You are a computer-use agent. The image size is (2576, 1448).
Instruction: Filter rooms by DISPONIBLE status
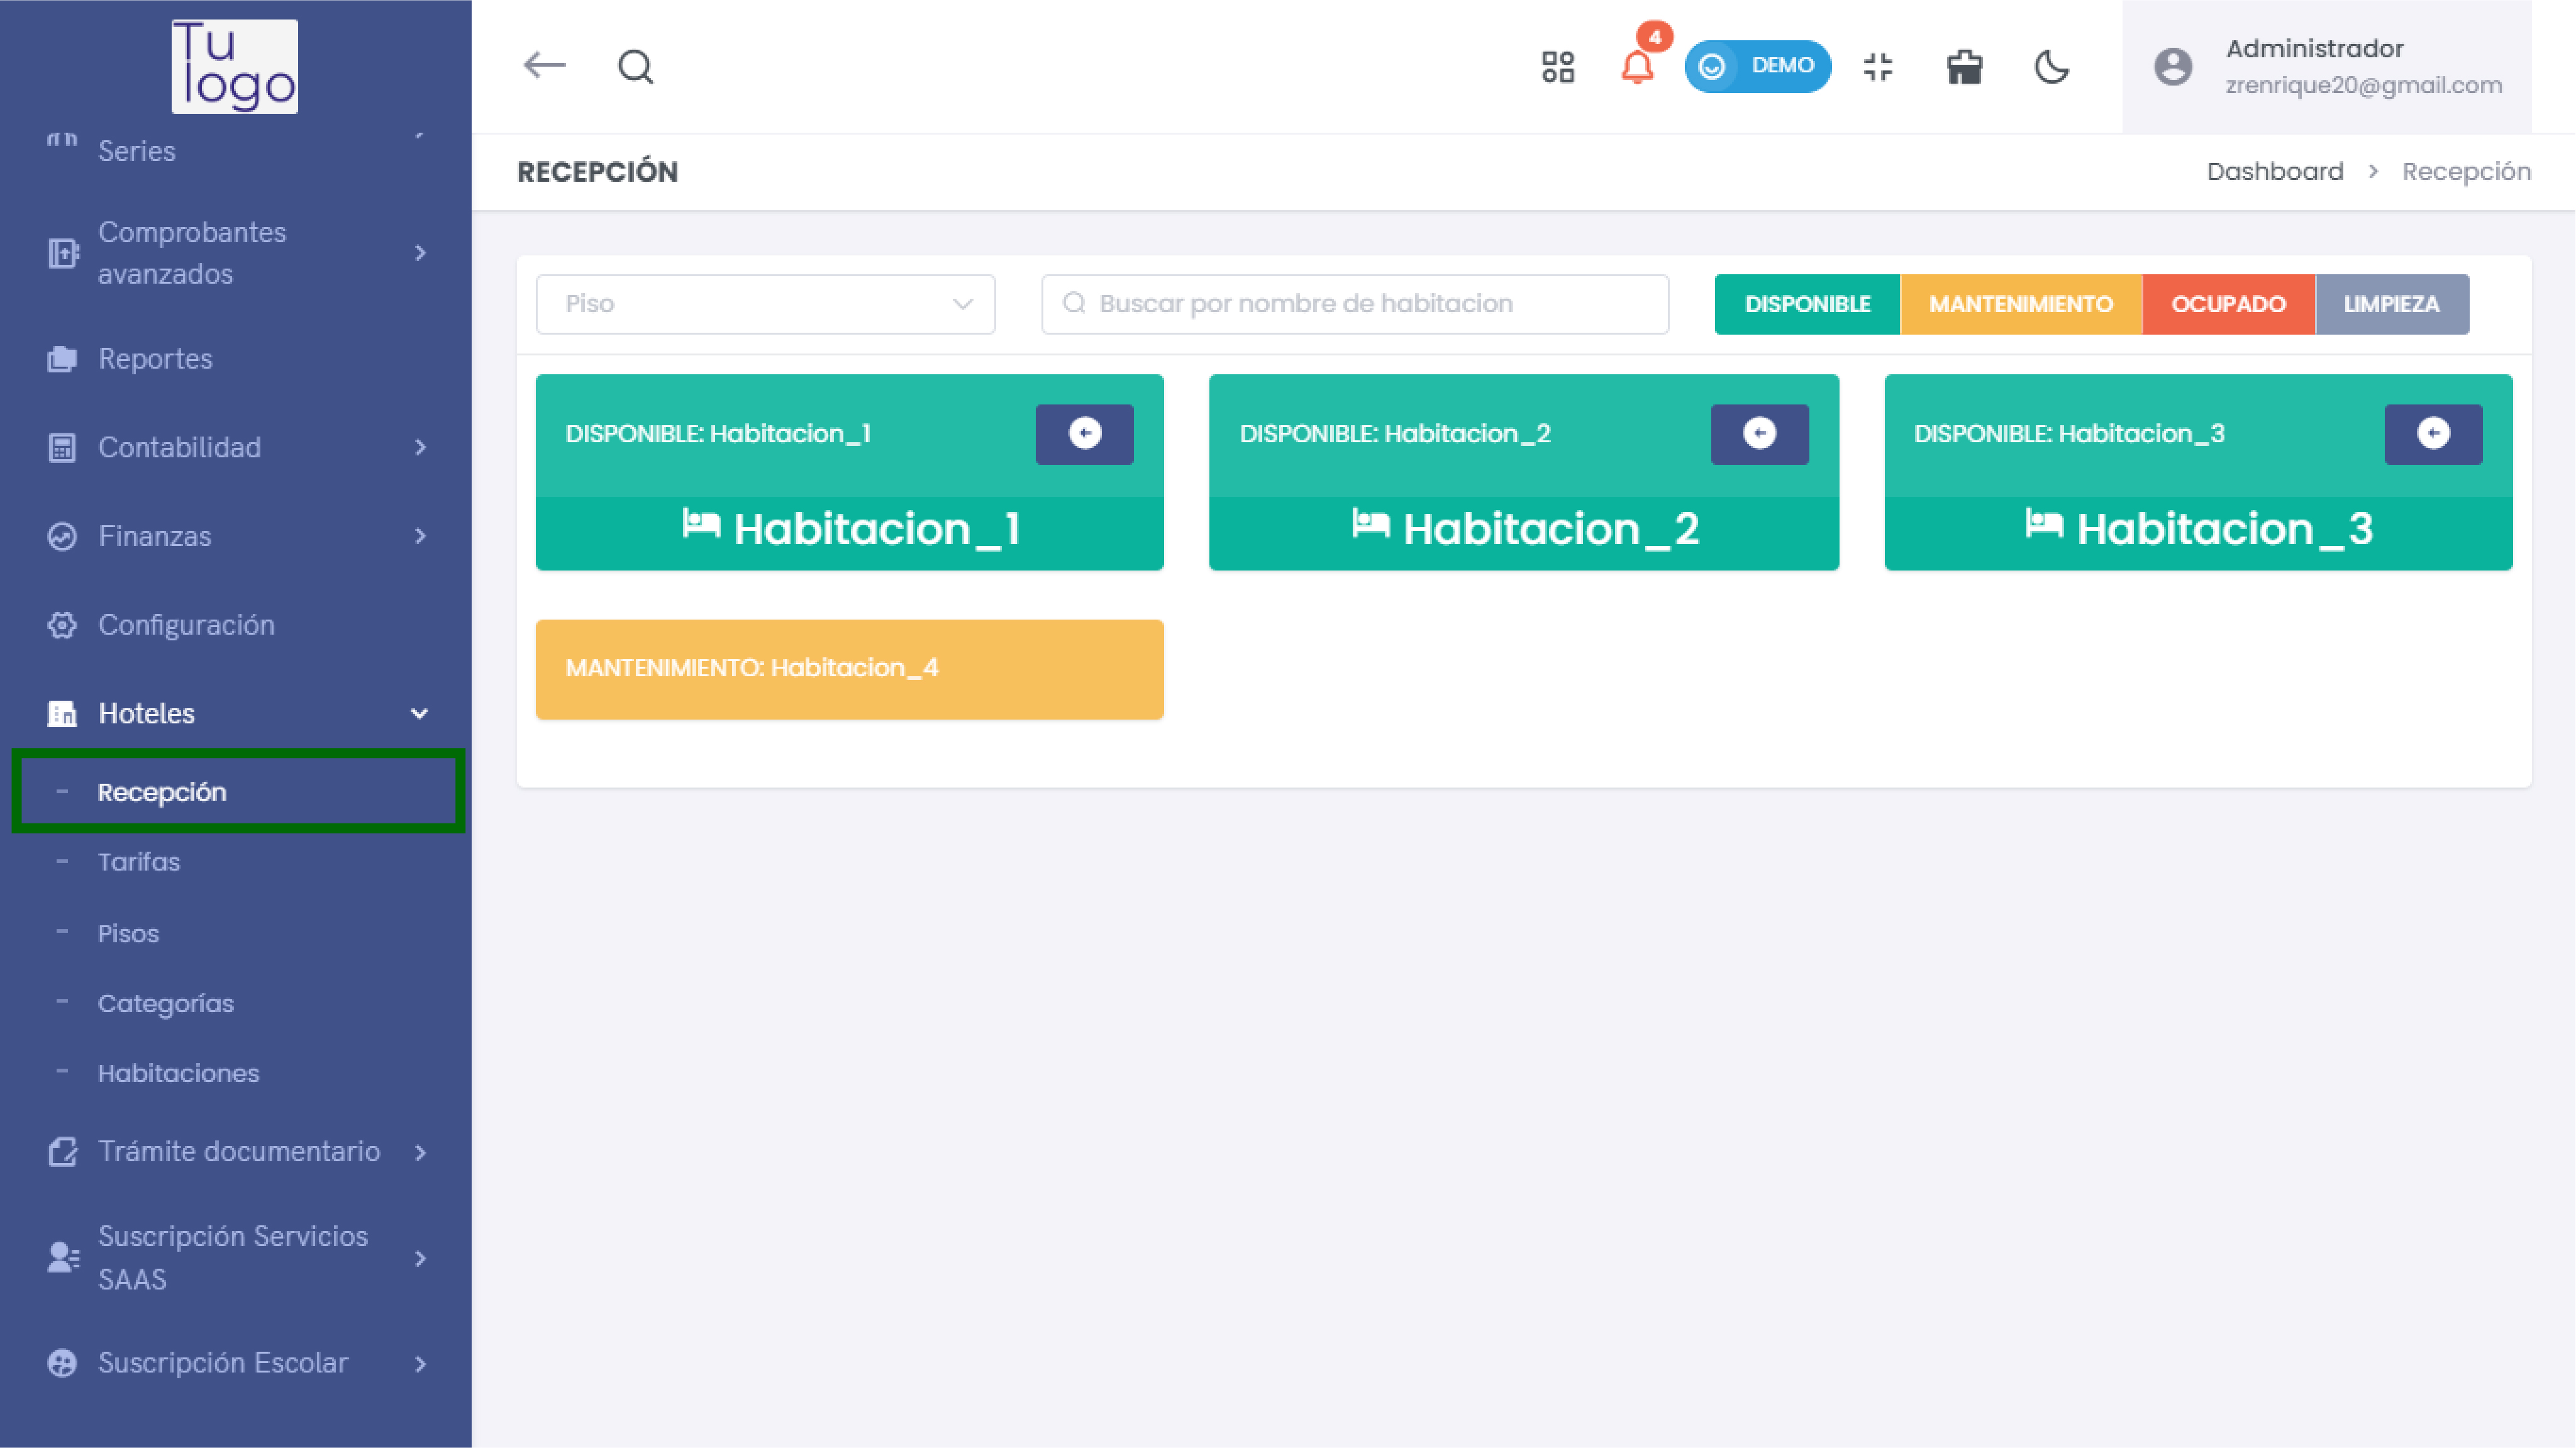1806,304
